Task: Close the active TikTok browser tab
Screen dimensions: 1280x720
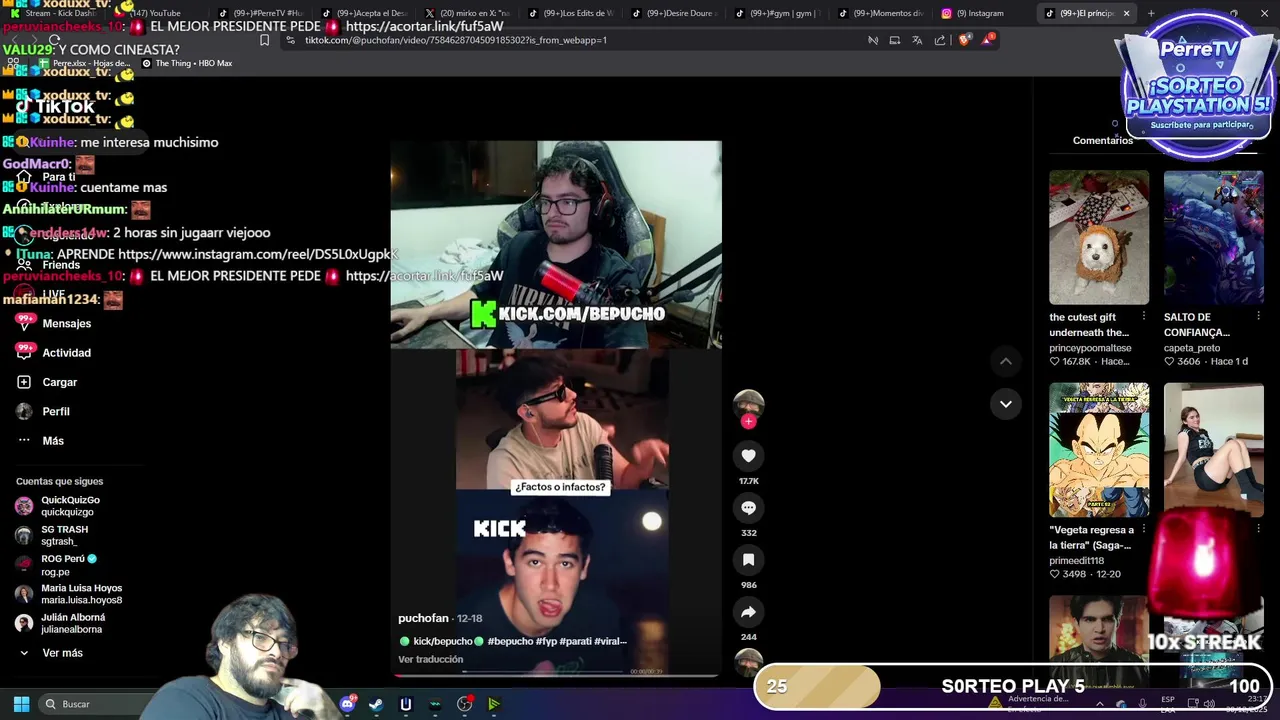Action: [x=1126, y=13]
